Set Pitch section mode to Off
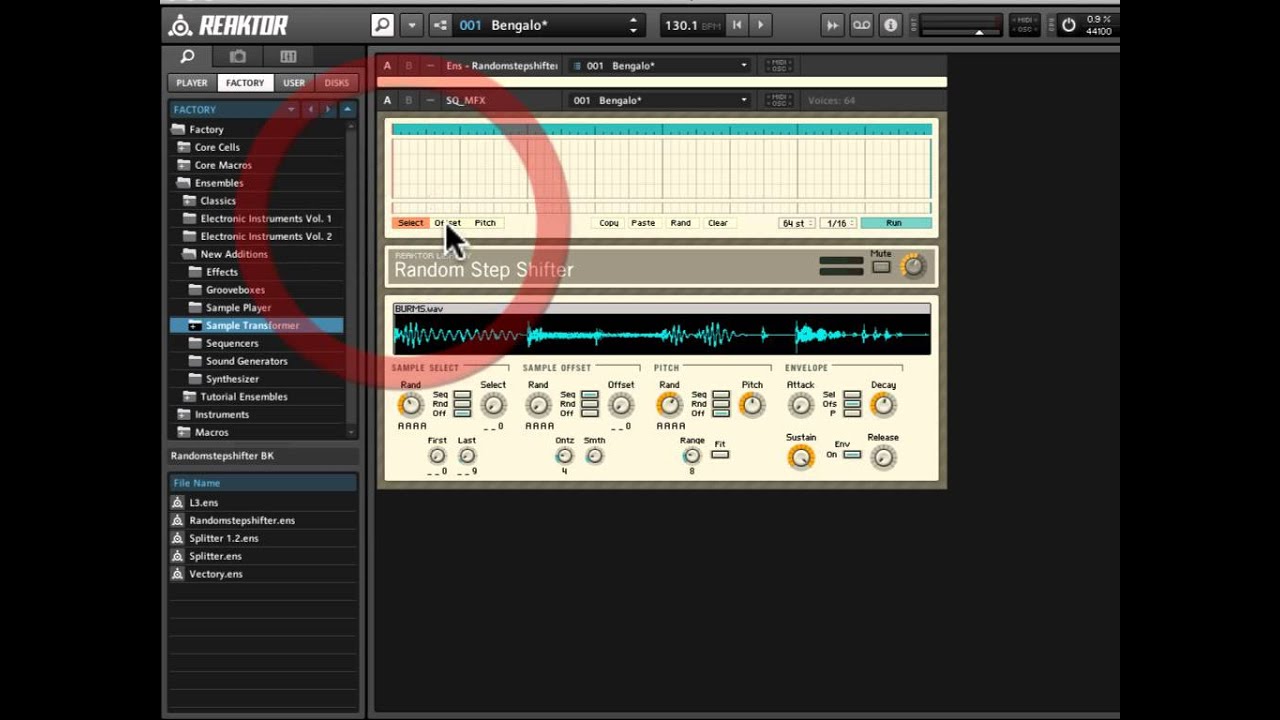The height and width of the screenshot is (720, 1280). (721, 413)
